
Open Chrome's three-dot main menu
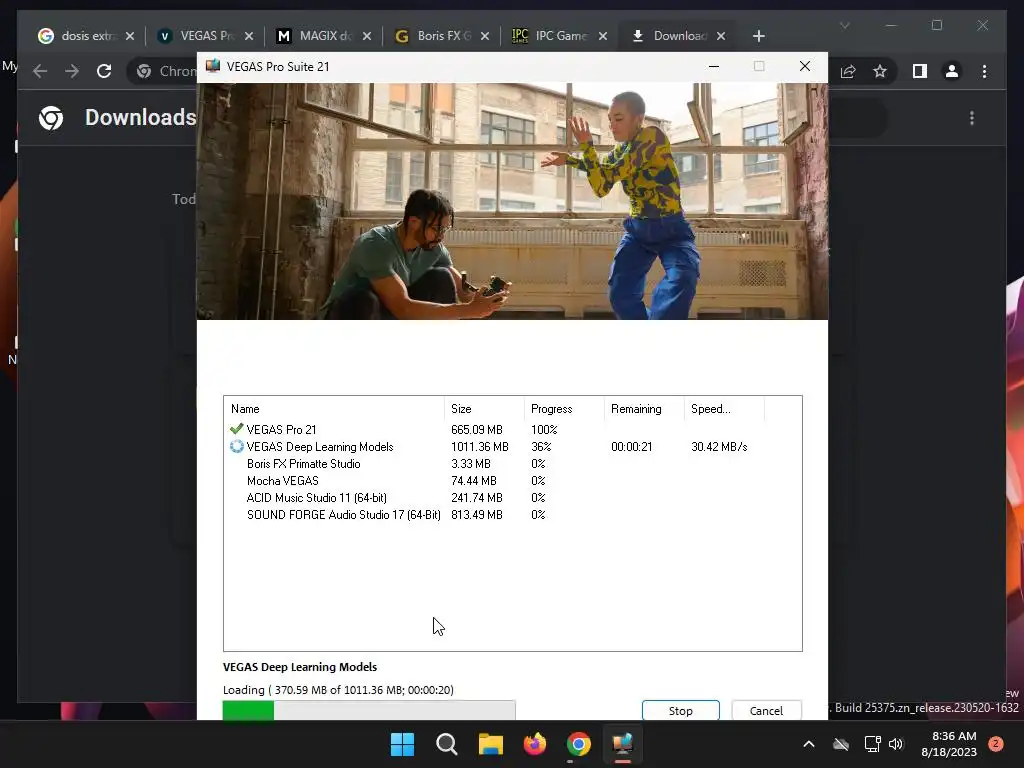click(984, 71)
